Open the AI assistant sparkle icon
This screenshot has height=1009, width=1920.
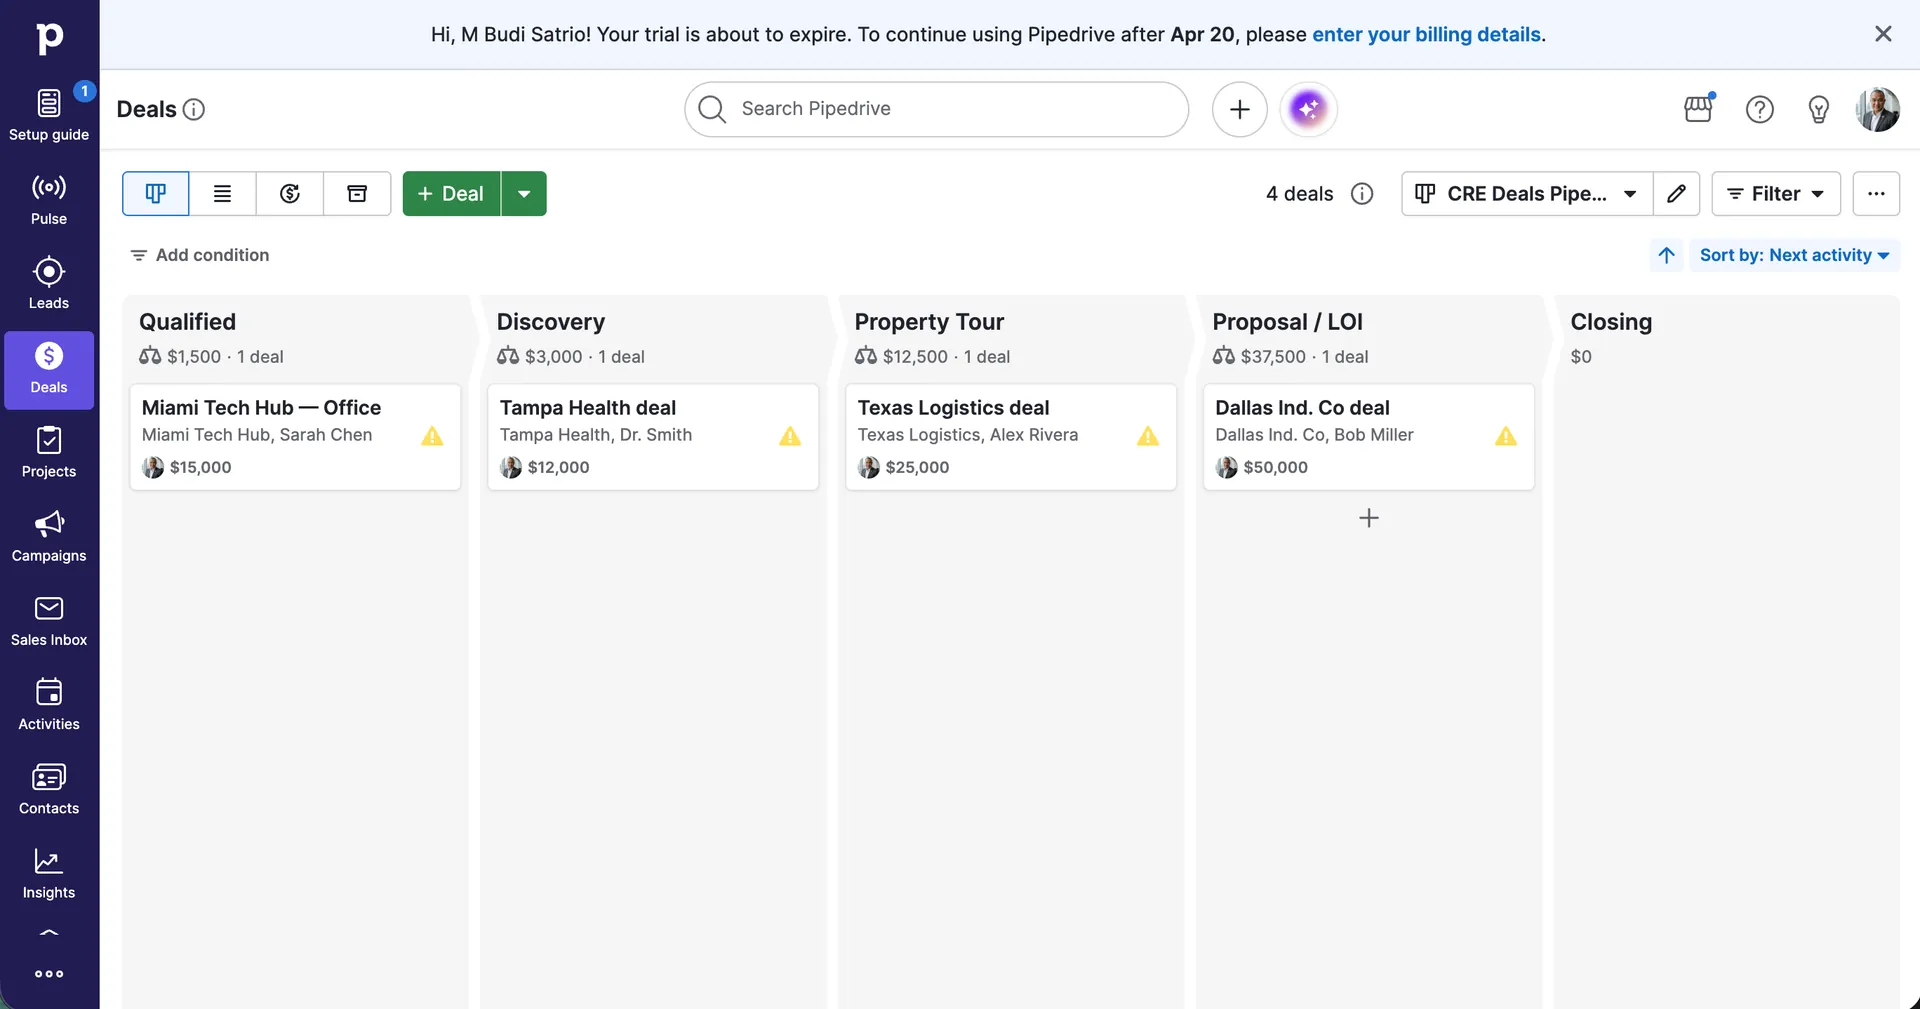(1308, 109)
